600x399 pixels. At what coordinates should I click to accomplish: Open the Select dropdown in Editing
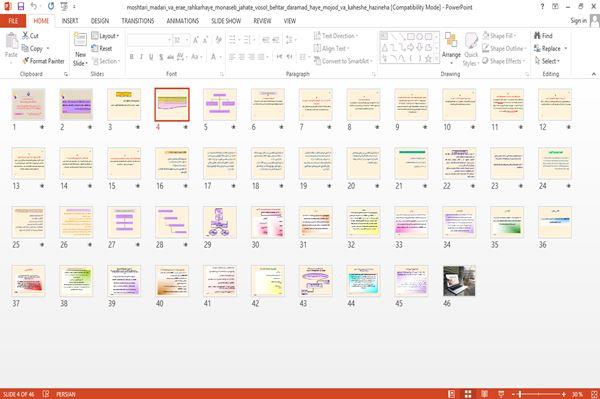coord(547,61)
